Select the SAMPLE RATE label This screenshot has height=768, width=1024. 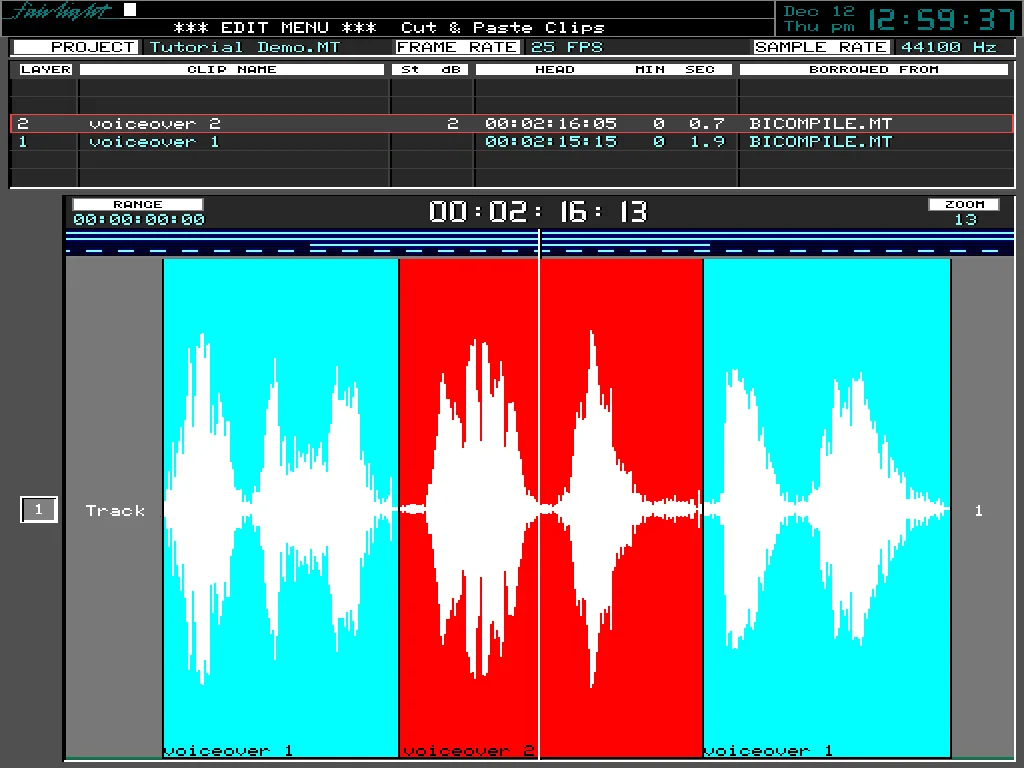[x=822, y=47]
